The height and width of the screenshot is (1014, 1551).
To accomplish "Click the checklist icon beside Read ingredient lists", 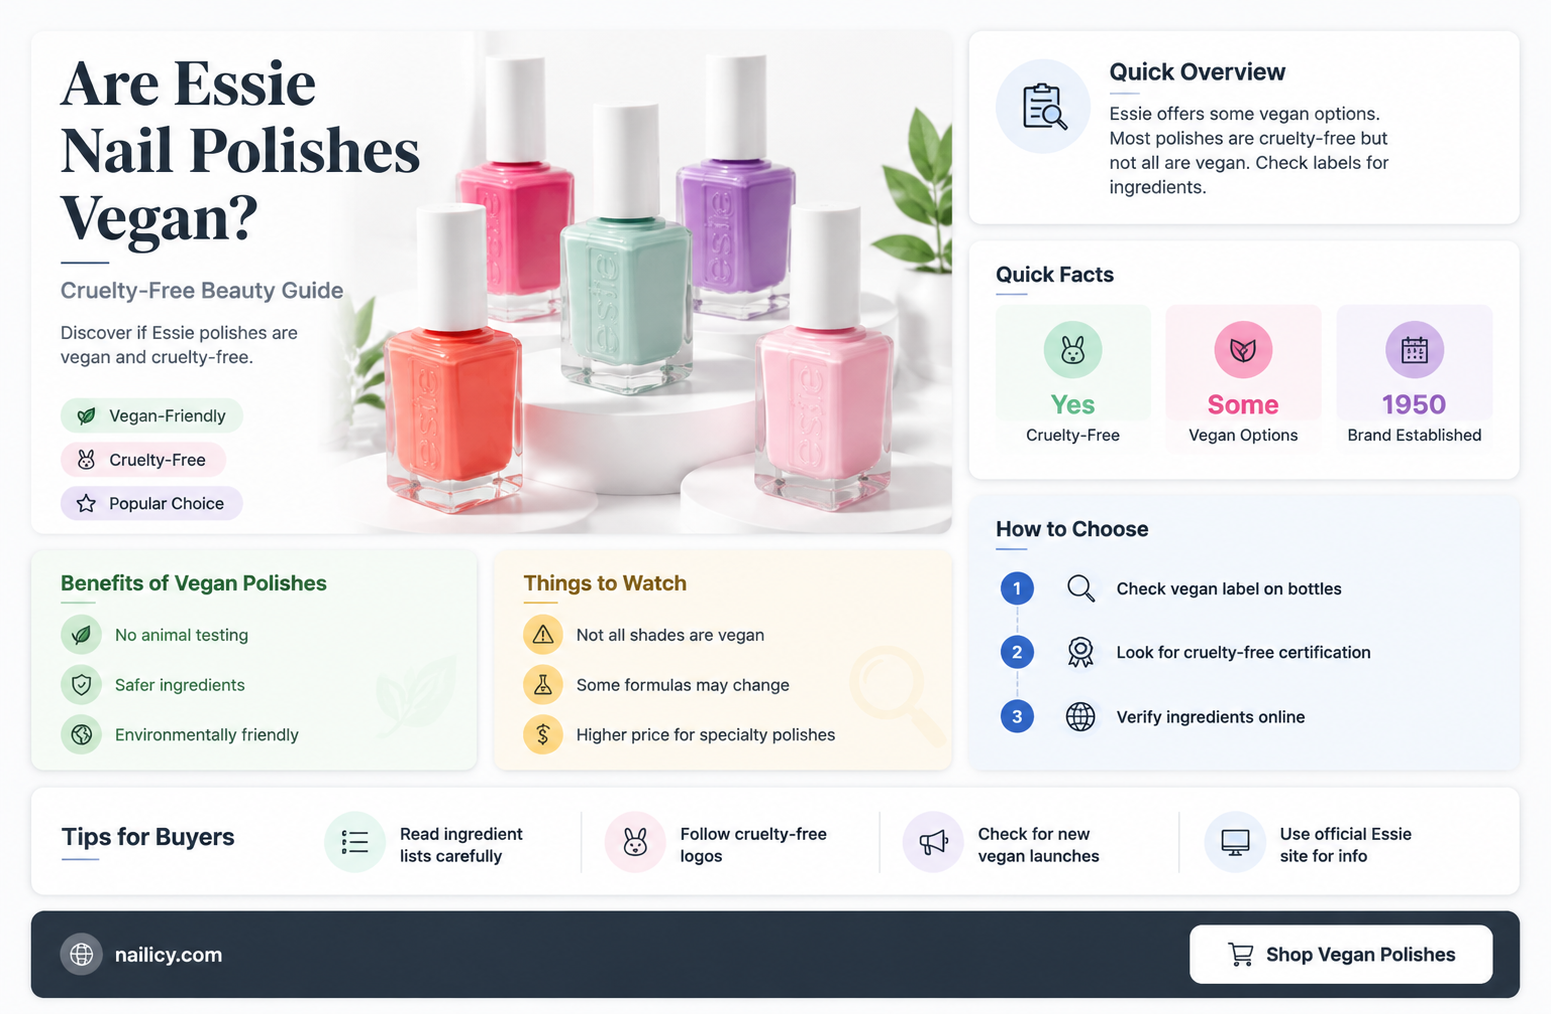I will tap(355, 842).
